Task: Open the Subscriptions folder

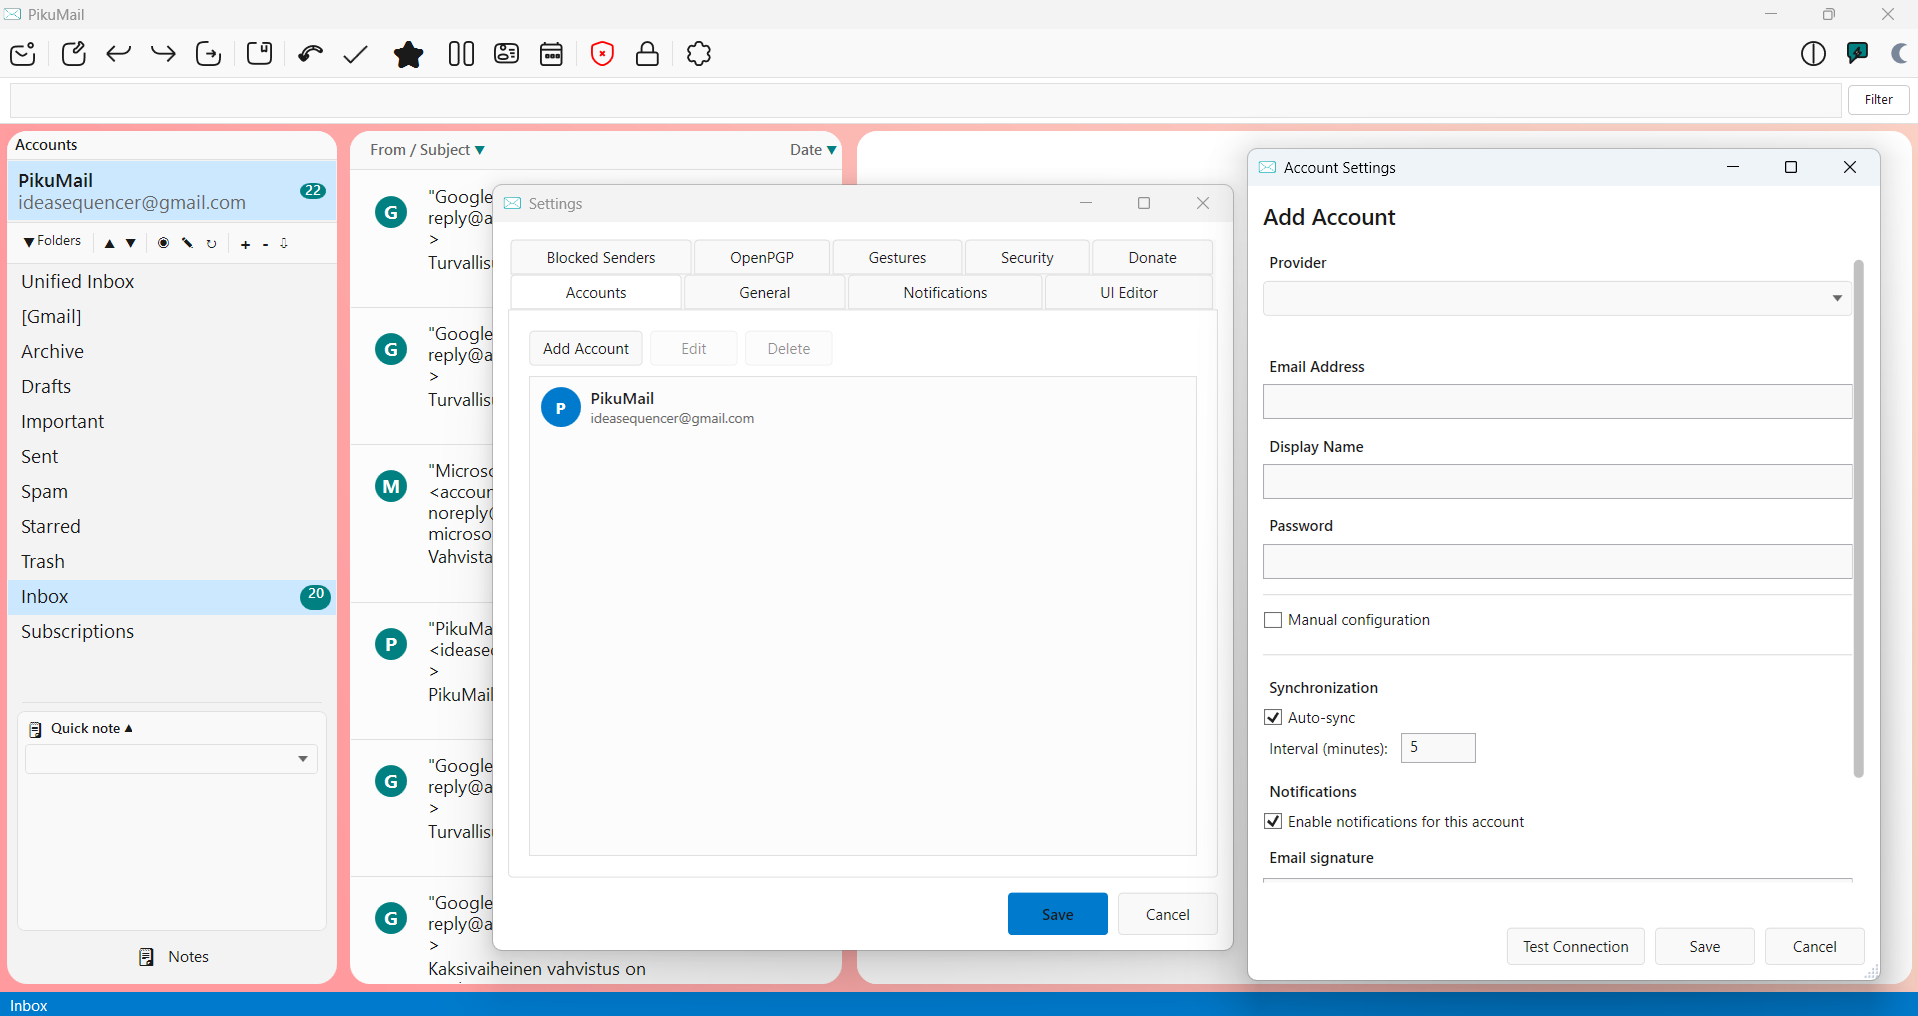Action: click(171, 631)
